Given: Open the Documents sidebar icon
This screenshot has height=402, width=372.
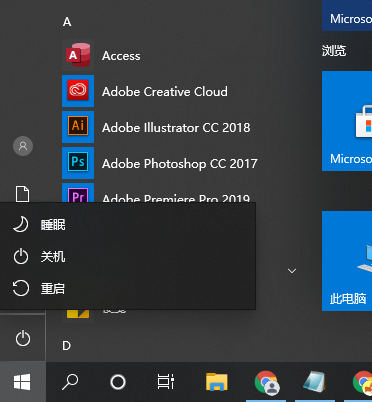Looking at the screenshot, I should coord(22,194).
